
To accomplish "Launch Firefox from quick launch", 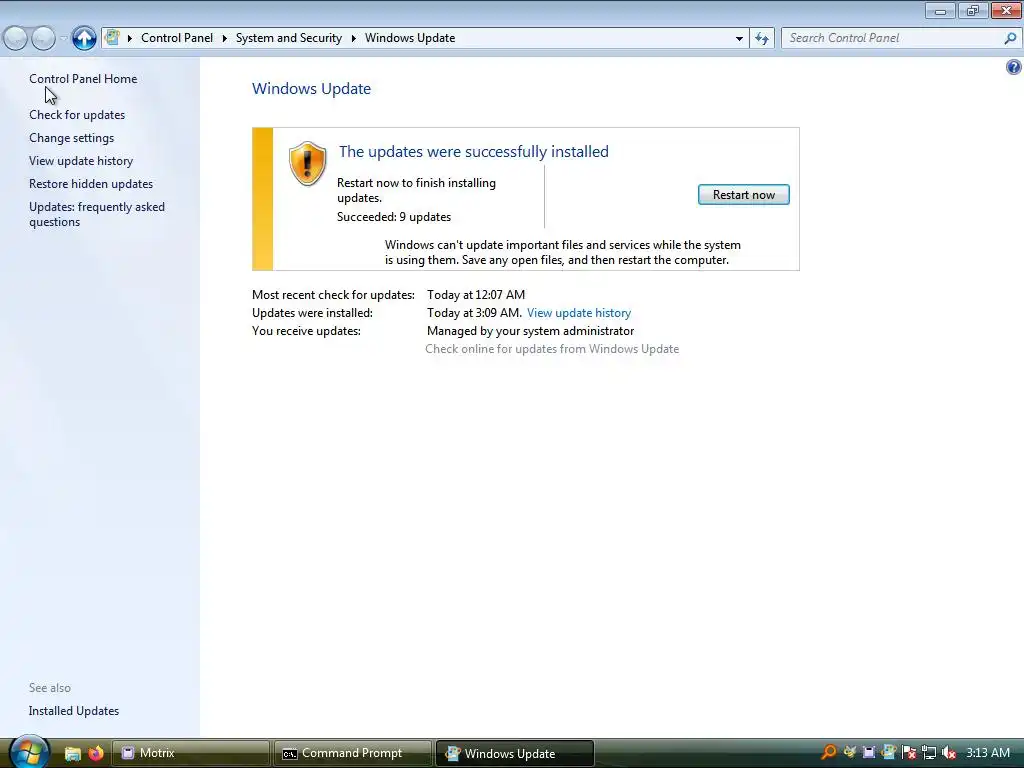I will [x=96, y=753].
